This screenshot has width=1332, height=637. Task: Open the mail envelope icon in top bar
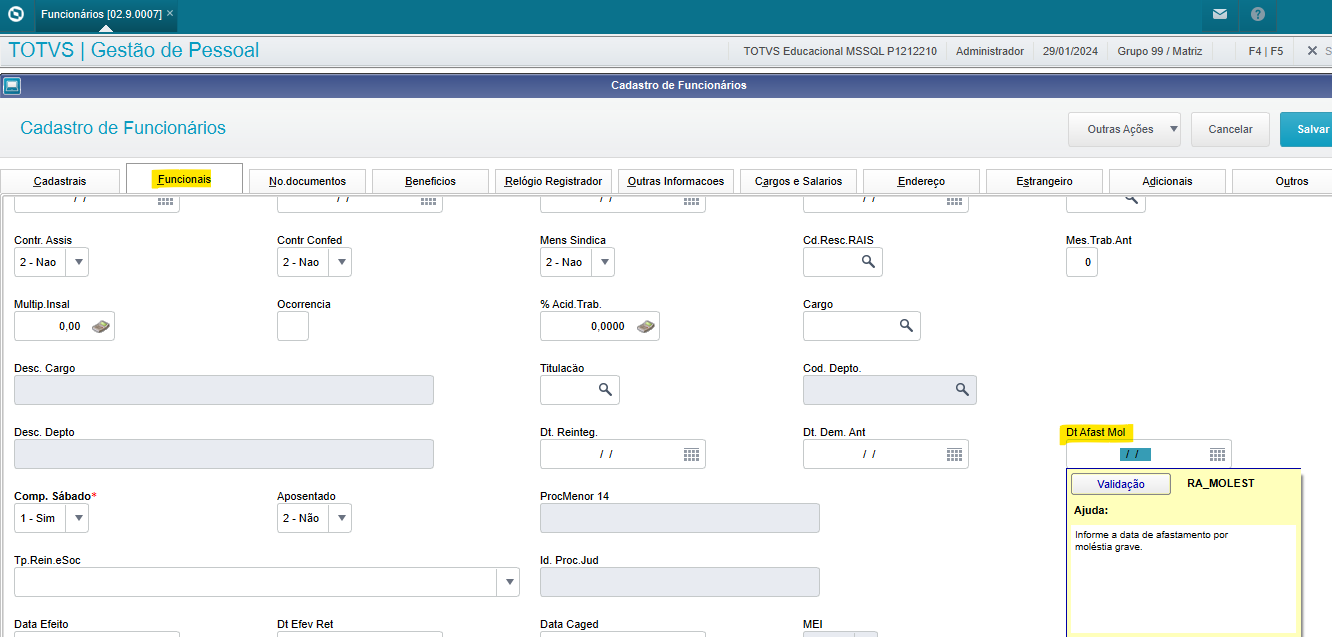pyautogui.click(x=1219, y=15)
